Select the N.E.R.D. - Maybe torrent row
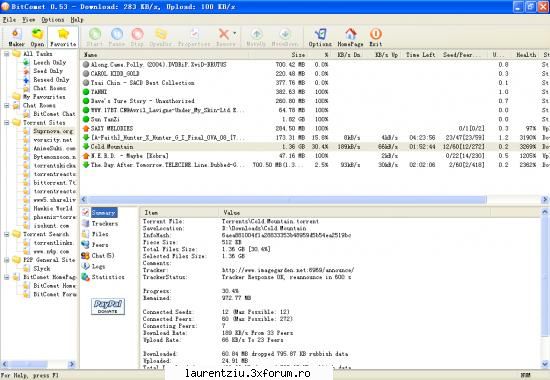This screenshot has height=380, width=550. pyautogui.click(x=315, y=156)
